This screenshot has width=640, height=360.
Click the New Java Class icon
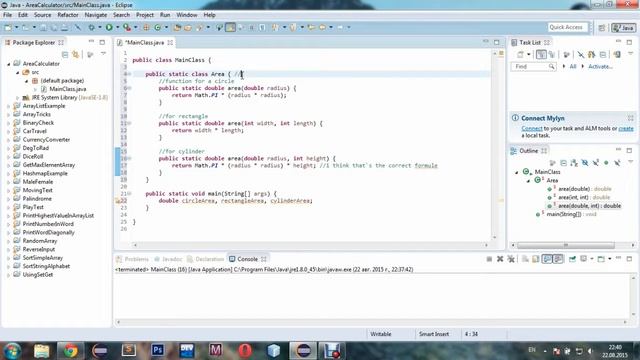[x=158, y=27]
